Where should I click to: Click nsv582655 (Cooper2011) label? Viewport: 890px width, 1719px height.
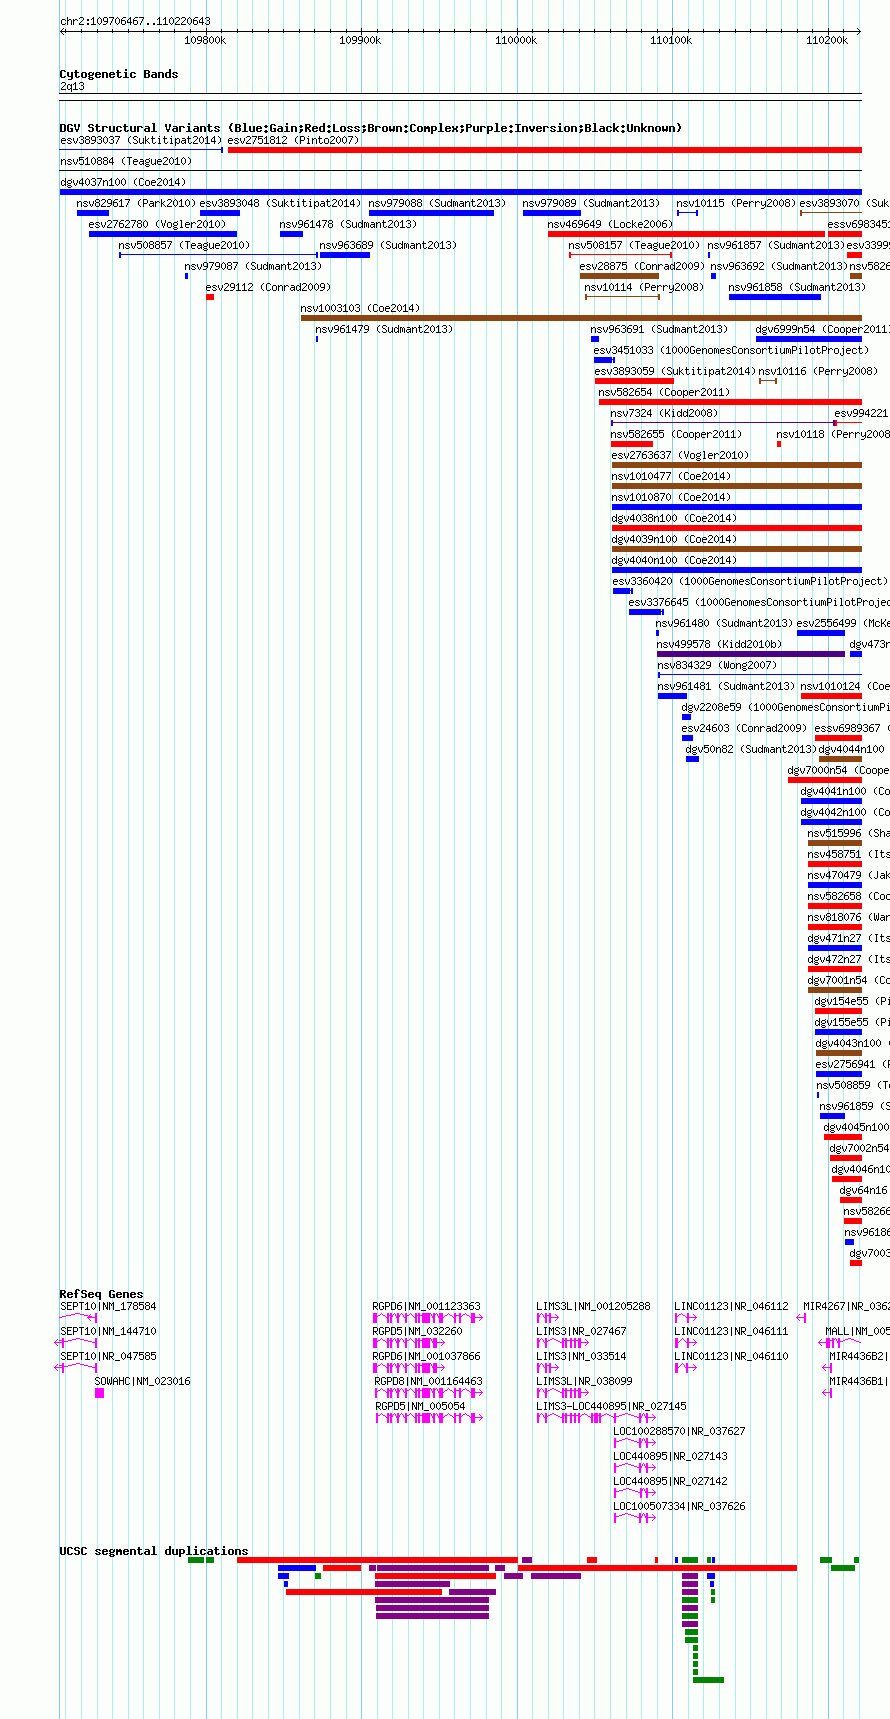(677, 434)
